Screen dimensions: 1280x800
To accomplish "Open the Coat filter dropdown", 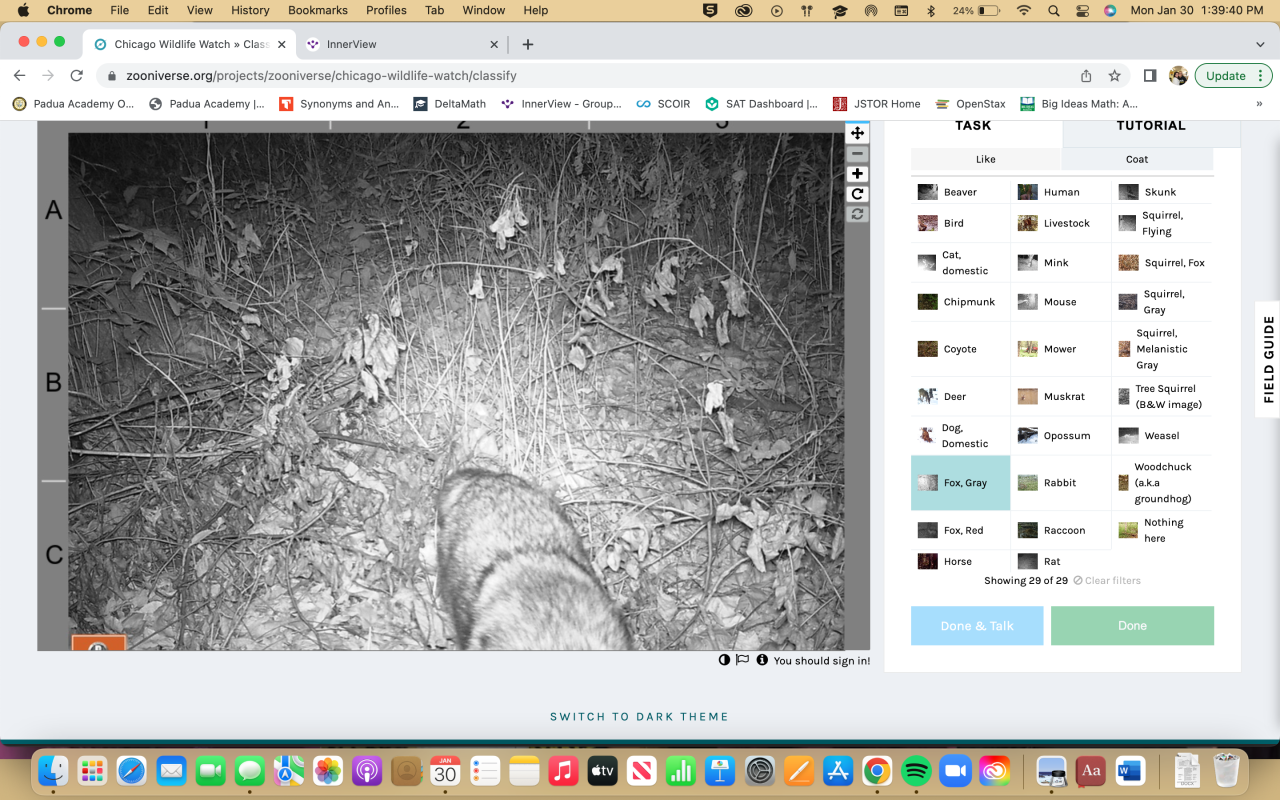I will (x=1137, y=159).
